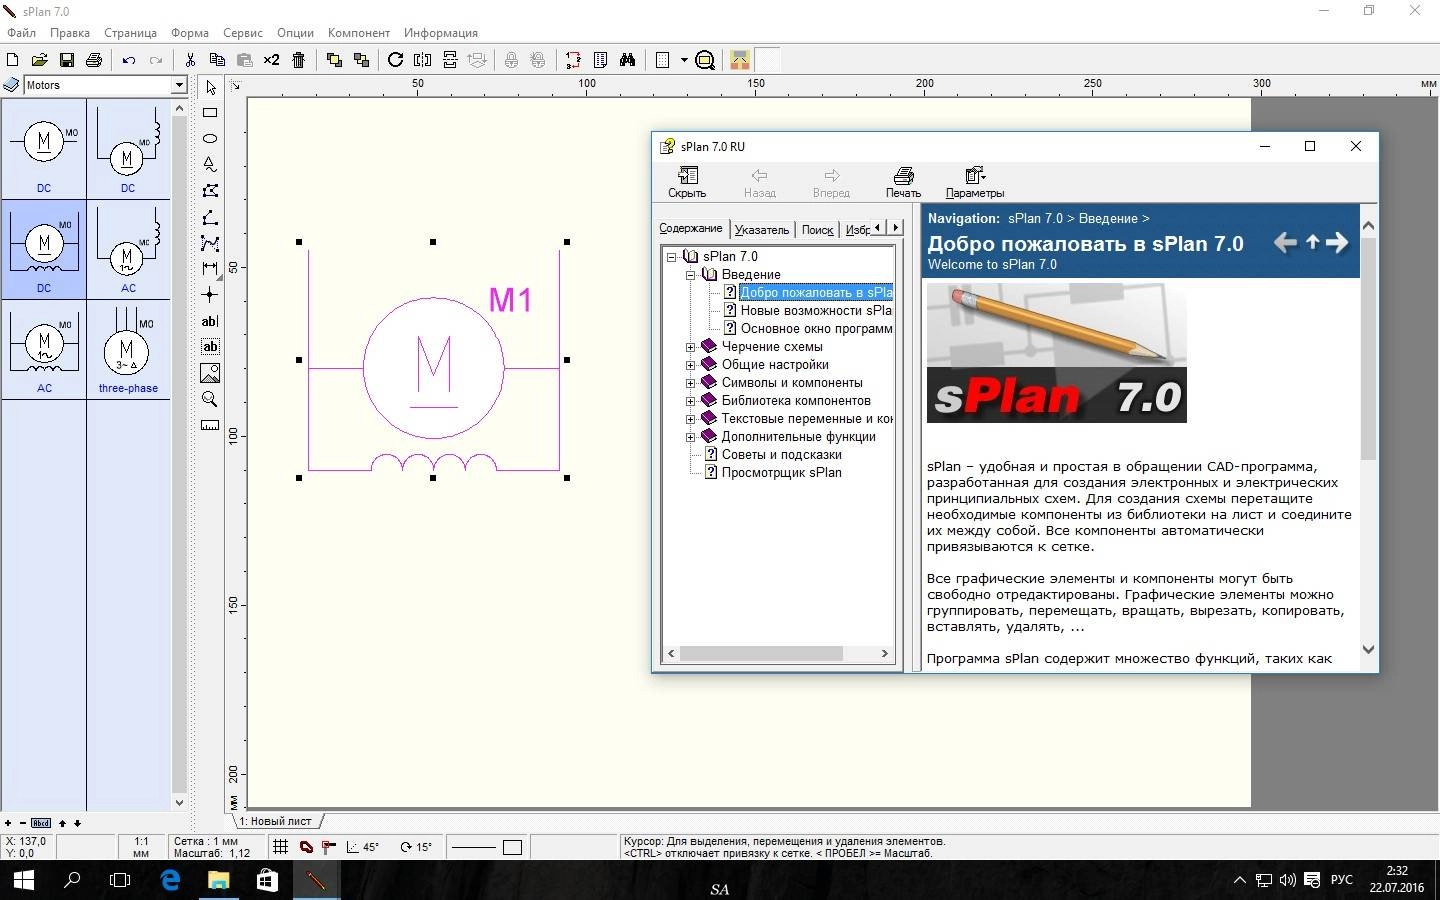Viewport: 1440px width, 900px height.
Task: Select the insert image tool
Action: 210,373
